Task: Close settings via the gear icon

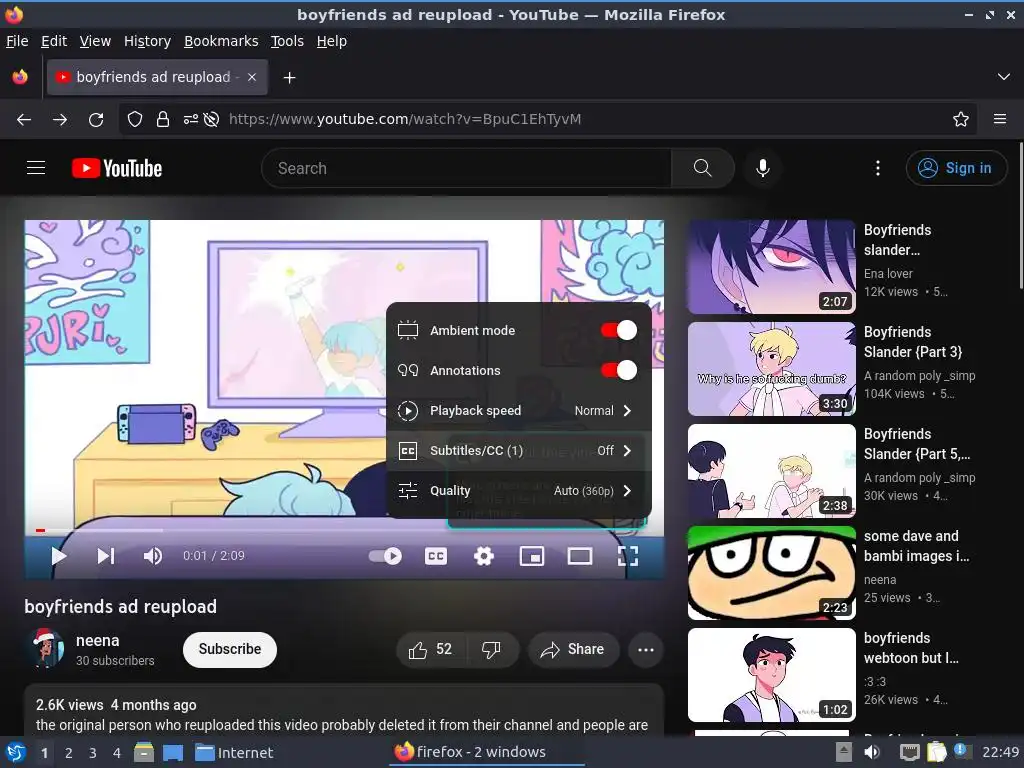Action: (484, 556)
